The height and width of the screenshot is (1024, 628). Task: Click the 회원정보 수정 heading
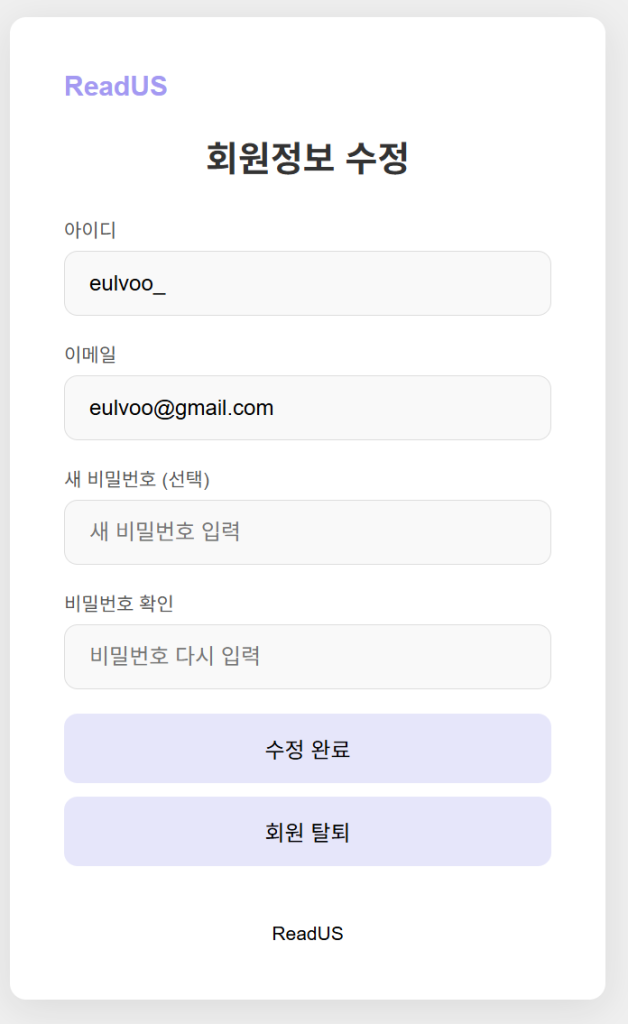pyautogui.click(x=307, y=158)
